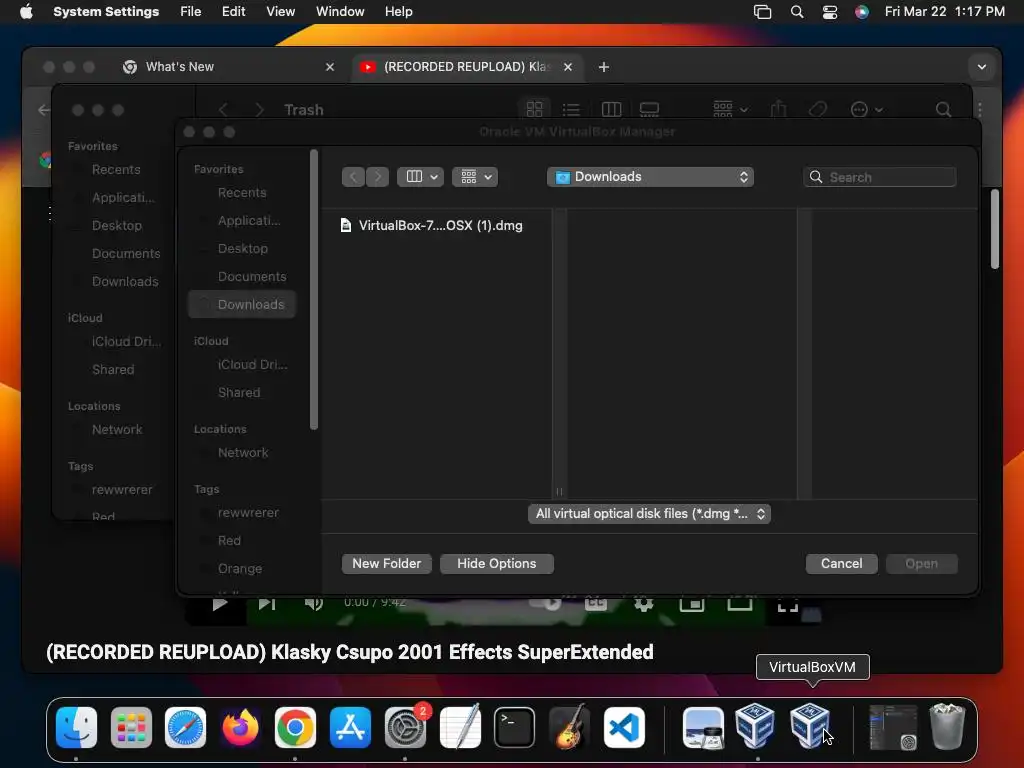This screenshot has width=1024, height=768.
Task: Go forward in the file dialog
Action: click(x=377, y=177)
